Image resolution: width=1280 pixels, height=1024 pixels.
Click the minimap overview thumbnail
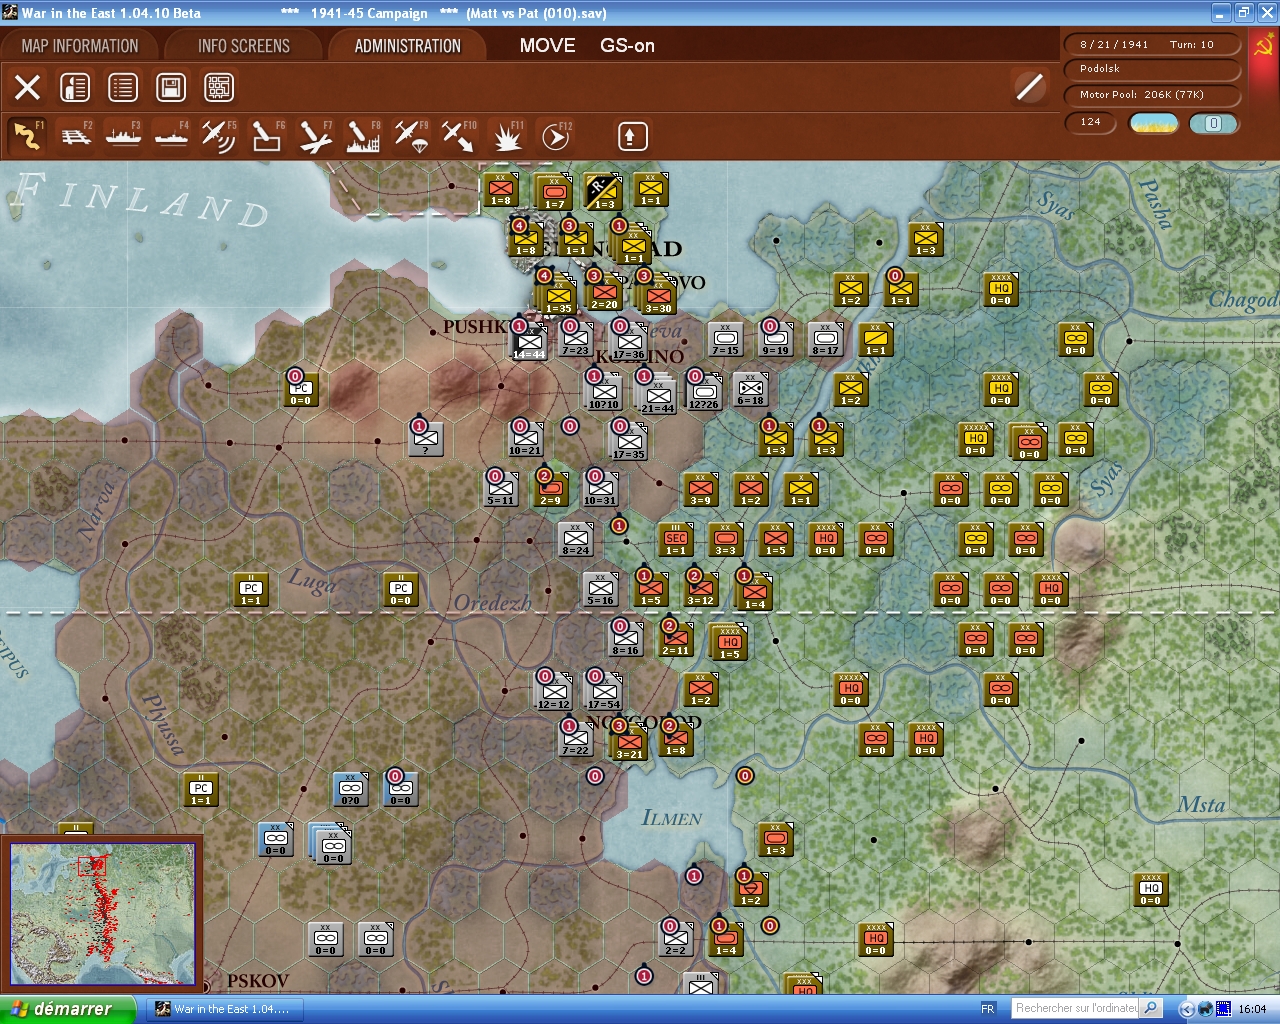click(102, 914)
